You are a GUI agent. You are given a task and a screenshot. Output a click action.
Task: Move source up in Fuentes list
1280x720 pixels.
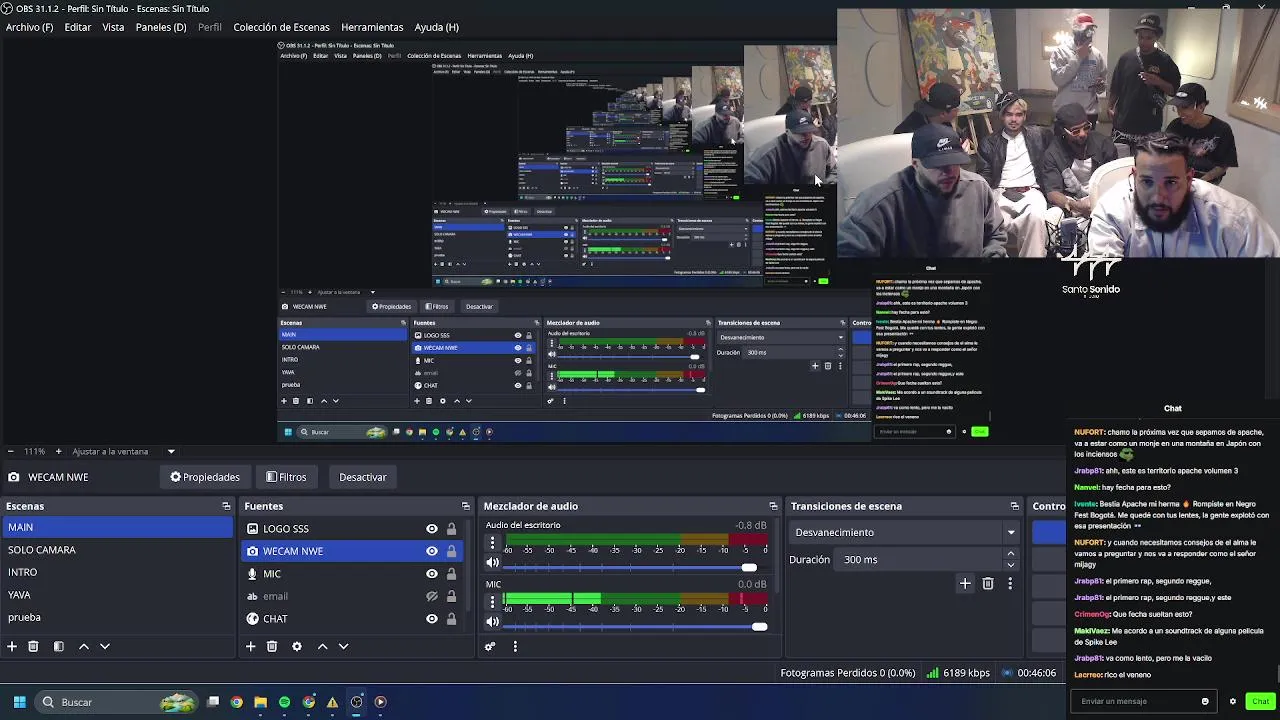[x=323, y=647]
